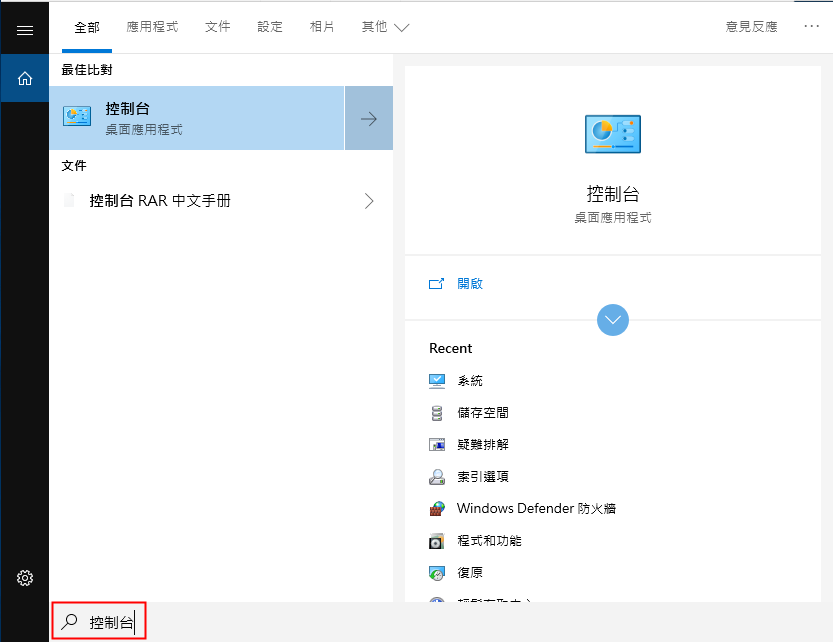Open the more options ellipsis
The width and height of the screenshot is (833, 642).
tap(811, 26)
